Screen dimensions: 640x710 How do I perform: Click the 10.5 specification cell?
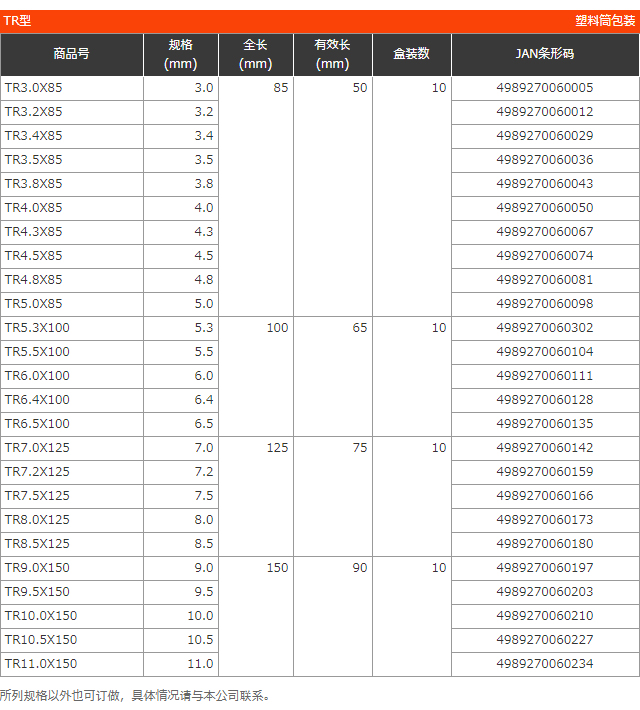tap(200, 640)
